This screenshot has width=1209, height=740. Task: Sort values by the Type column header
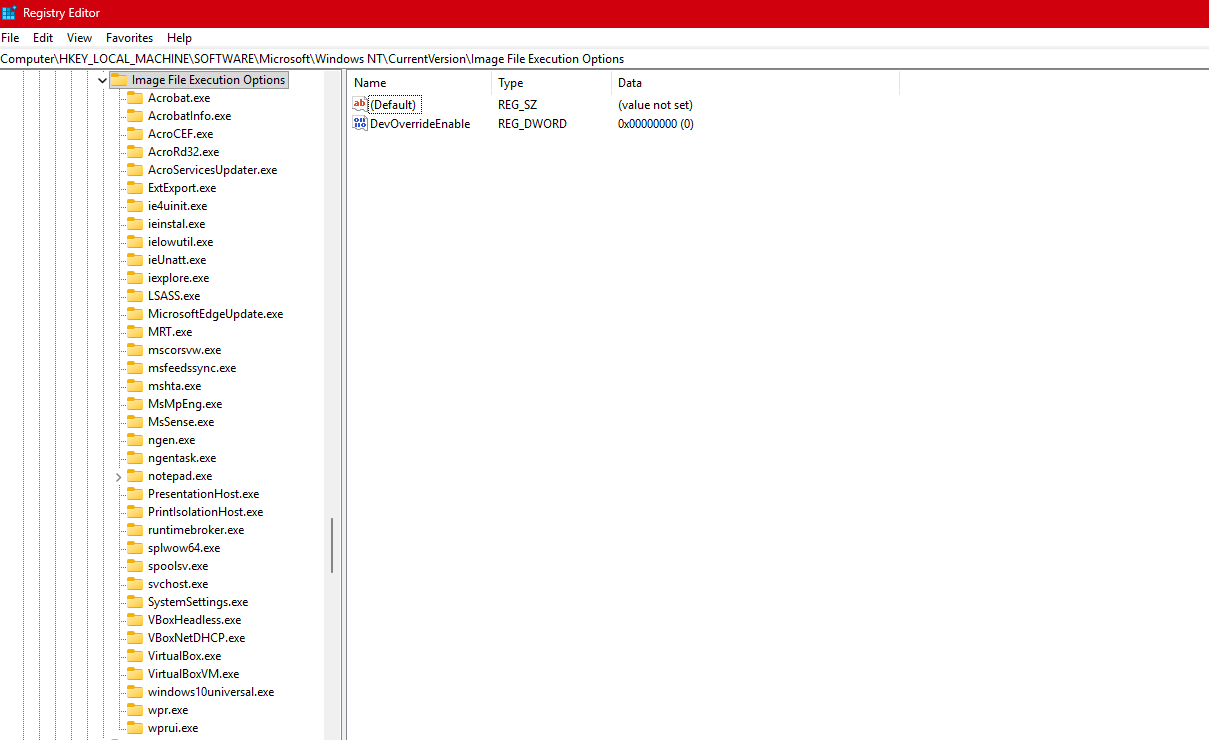tap(552, 83)
